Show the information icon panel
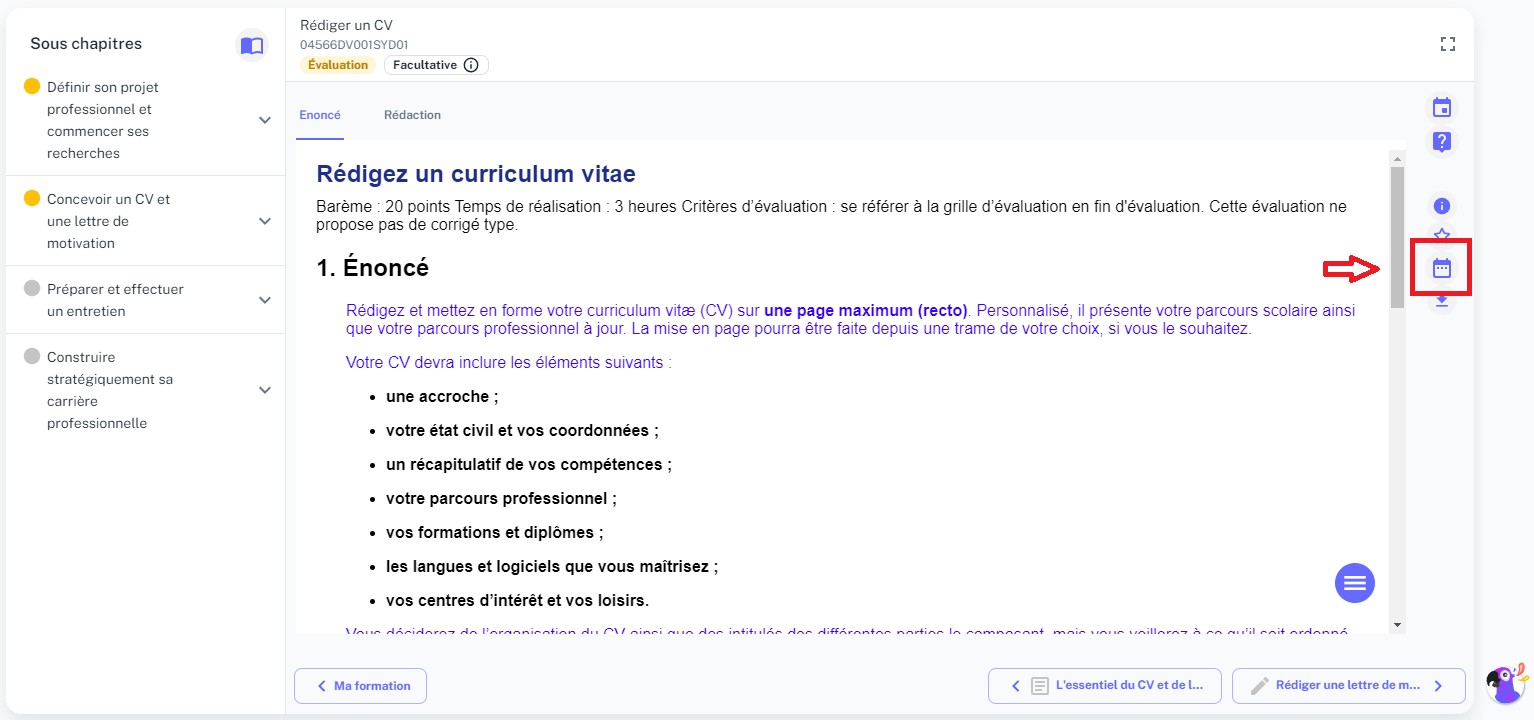 [x=1441, y=206]
